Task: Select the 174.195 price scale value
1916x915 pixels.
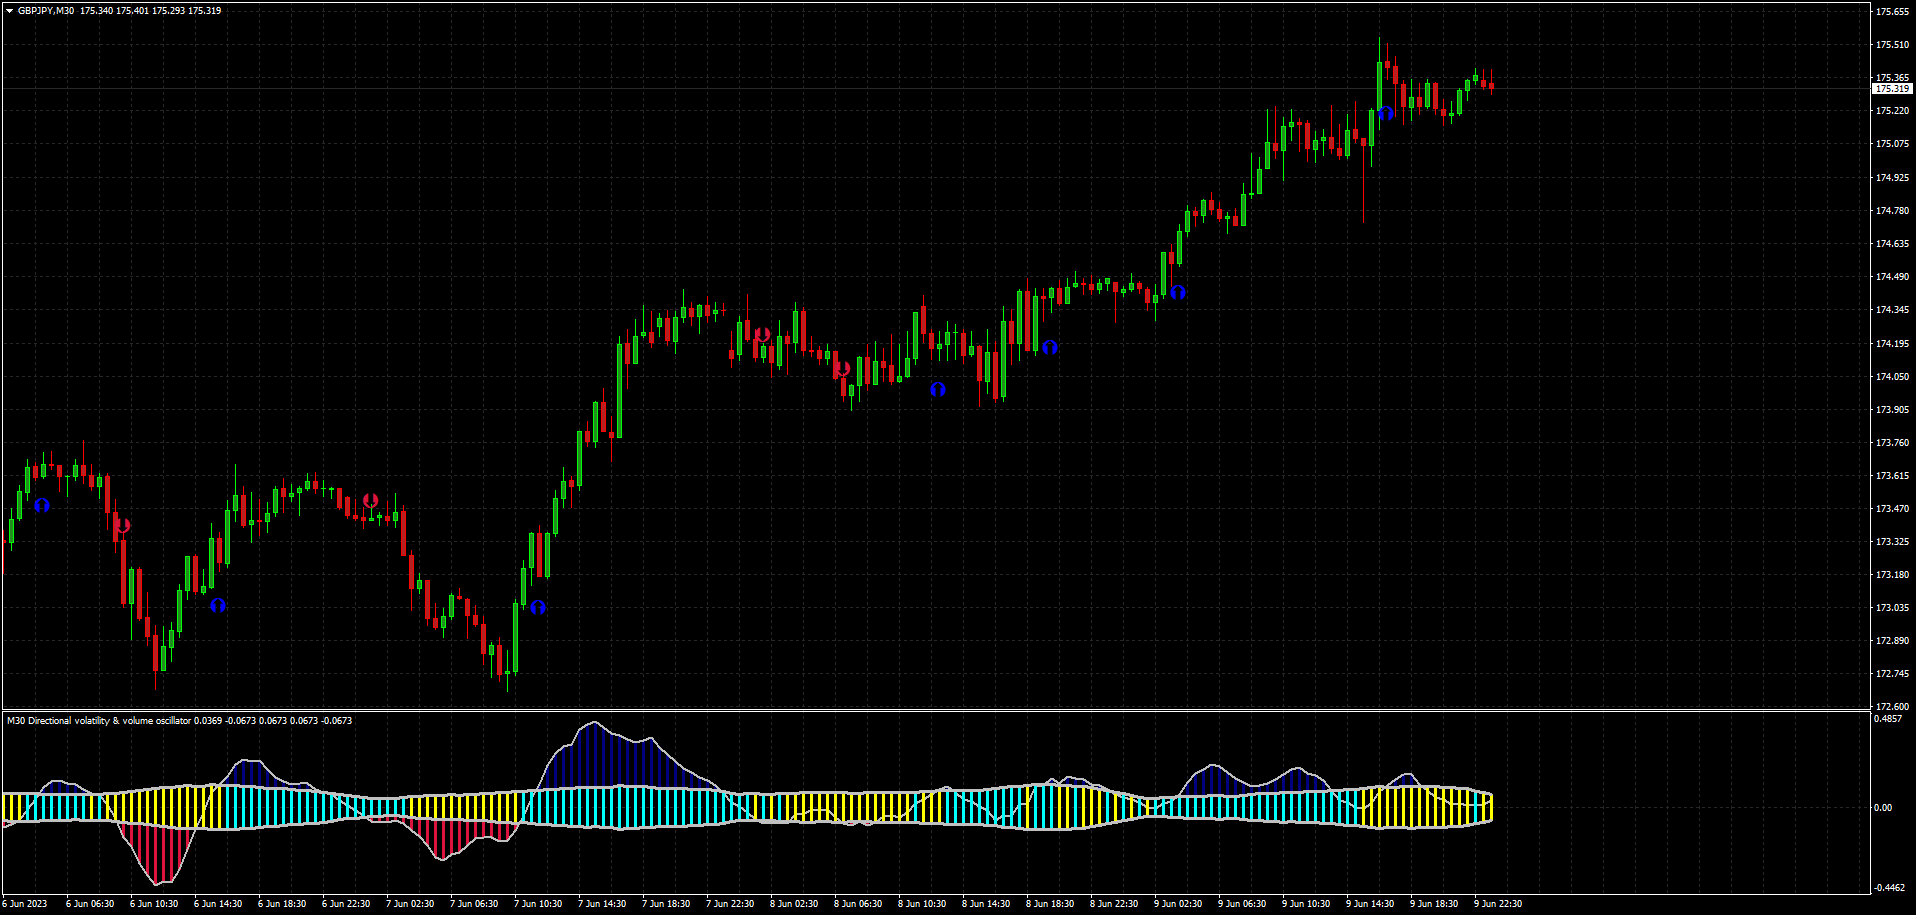Action: (x=1892, y=344)
